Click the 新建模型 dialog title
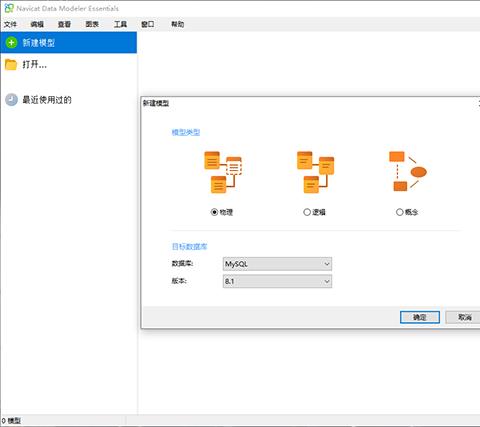The image size is (480, 427). pos(156,103)
